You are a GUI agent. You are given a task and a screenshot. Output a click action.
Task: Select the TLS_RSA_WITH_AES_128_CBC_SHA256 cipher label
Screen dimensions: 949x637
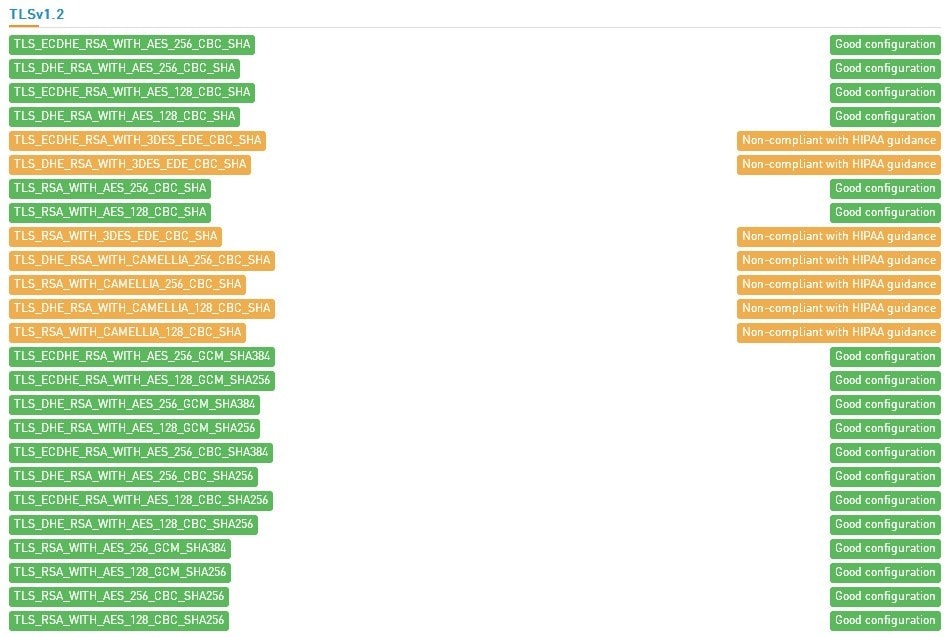point(119,620)
